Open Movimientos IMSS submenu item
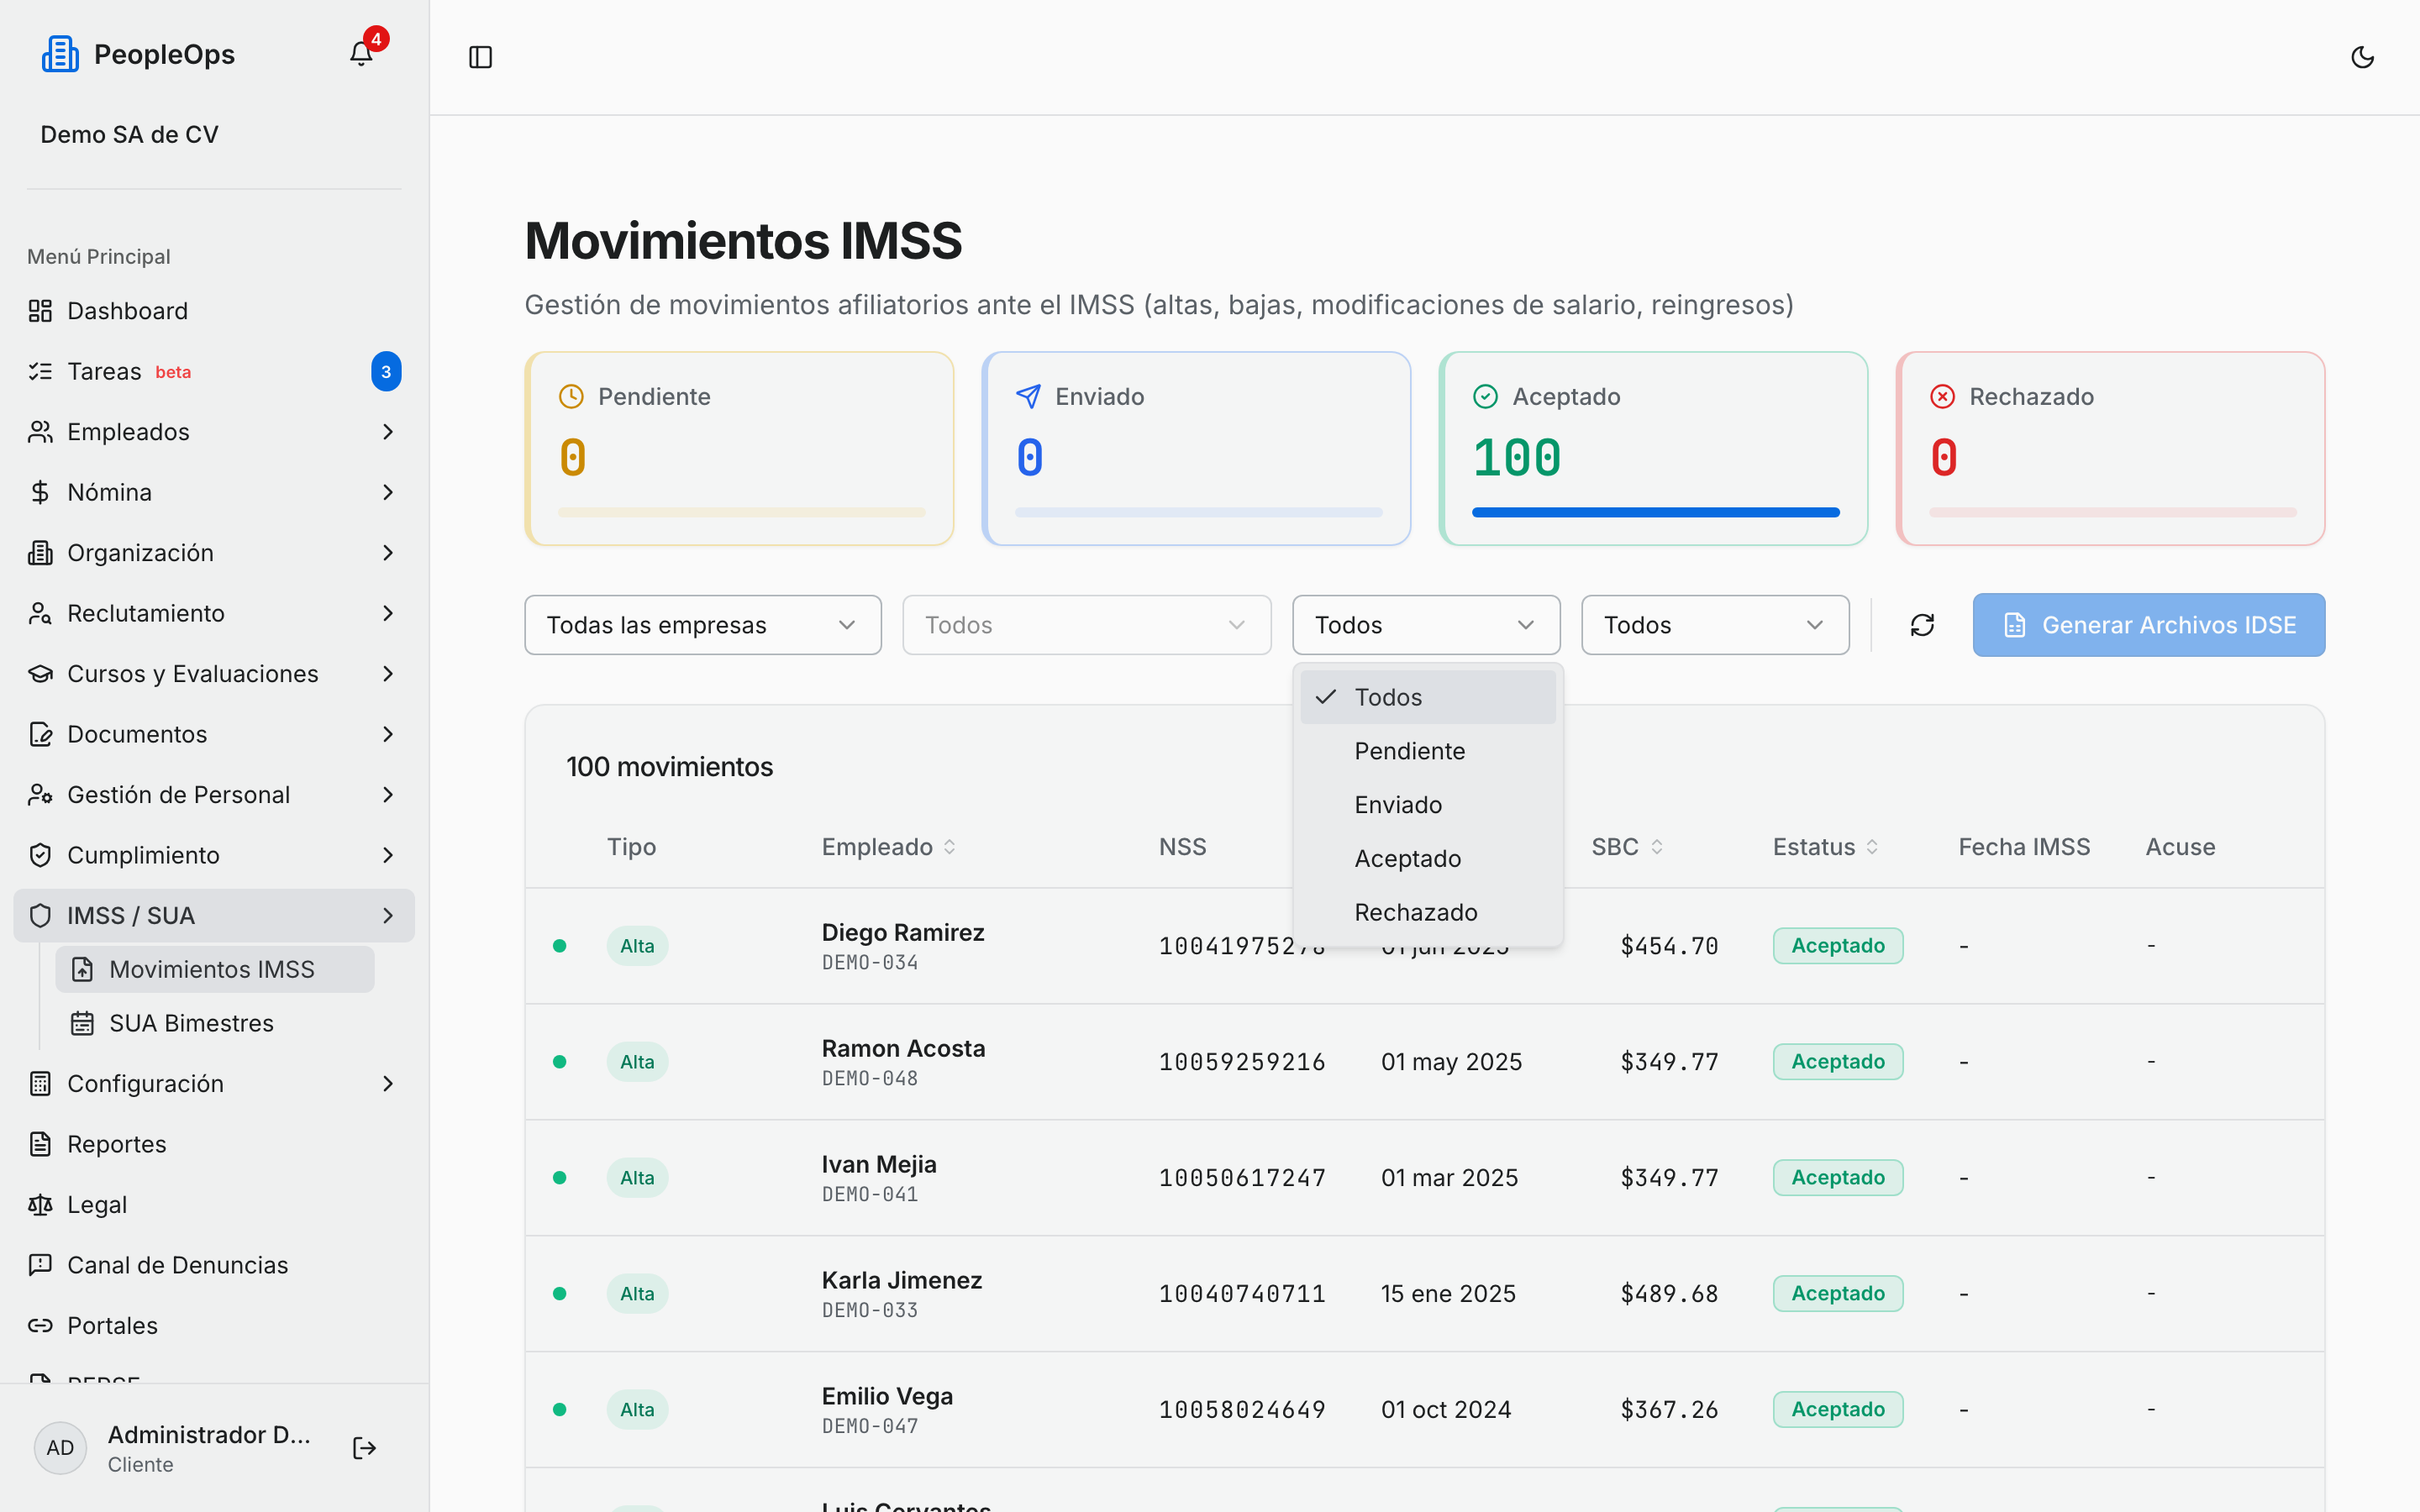The image size is (2420, 1512). coord(214,969)
